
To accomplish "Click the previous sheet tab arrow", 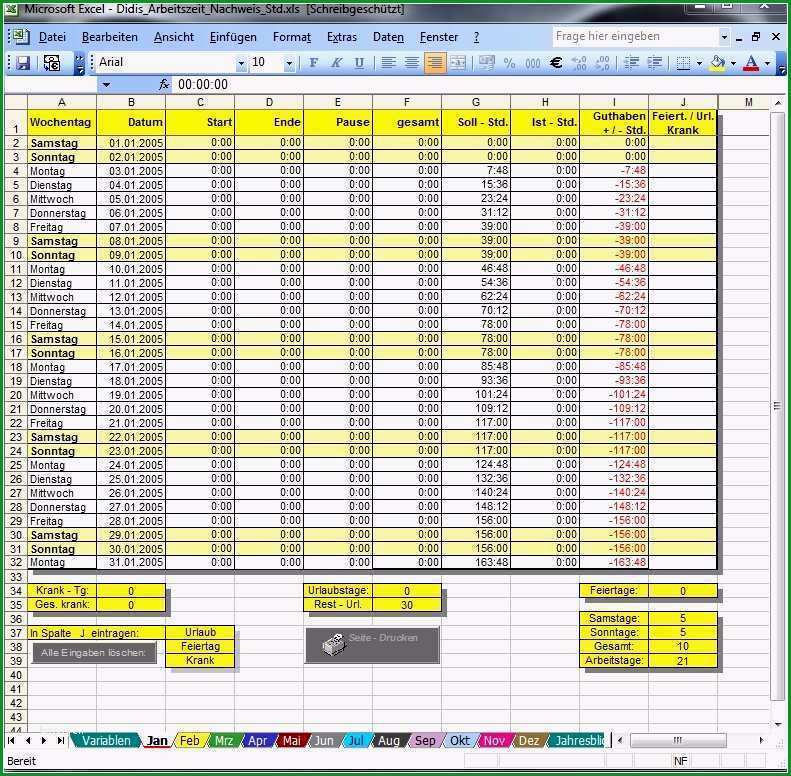I will coord(28,741).
